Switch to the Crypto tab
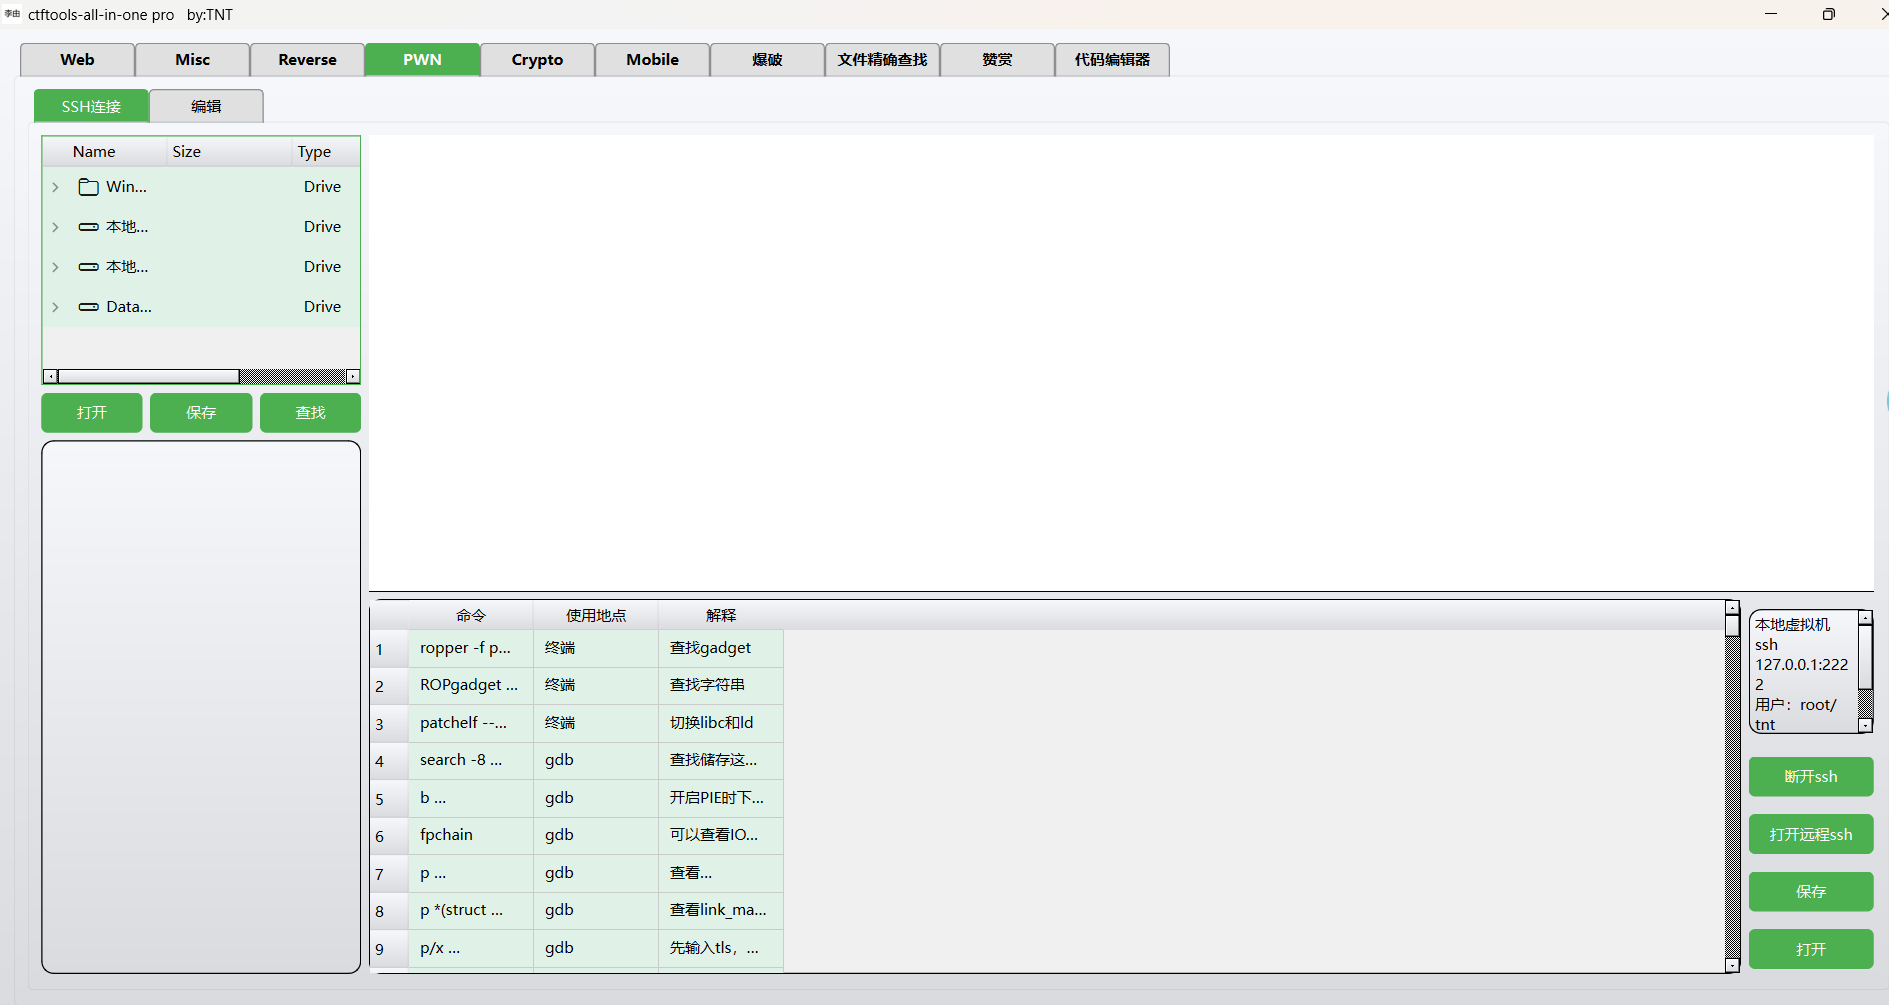This screenshot has width=1889, height=1005. [x=537, y=59]
